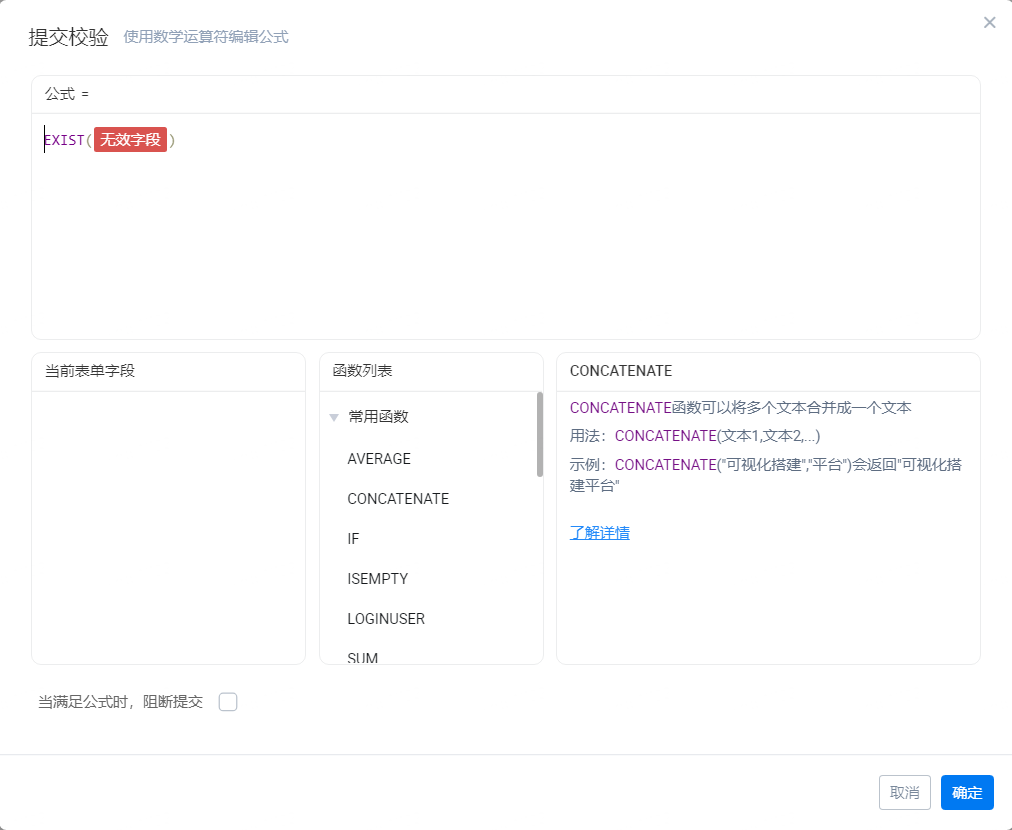The width and height of the screenshot is (1012, 830).
Task: Click 确定 button
Action: coord(967,792)
